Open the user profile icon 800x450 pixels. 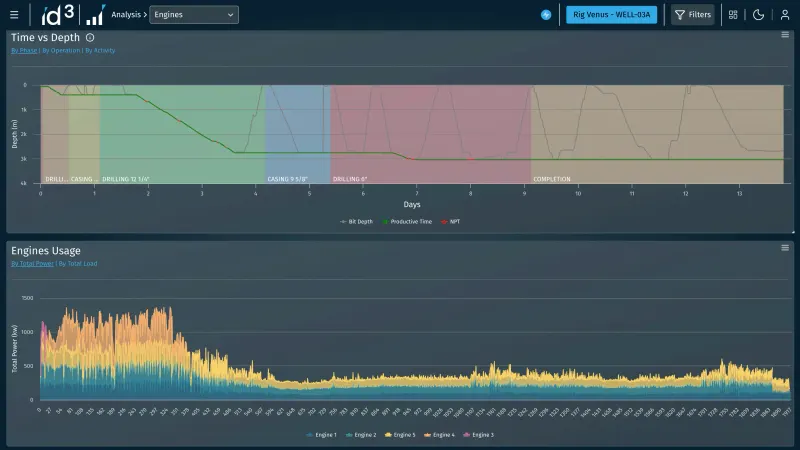785,15
